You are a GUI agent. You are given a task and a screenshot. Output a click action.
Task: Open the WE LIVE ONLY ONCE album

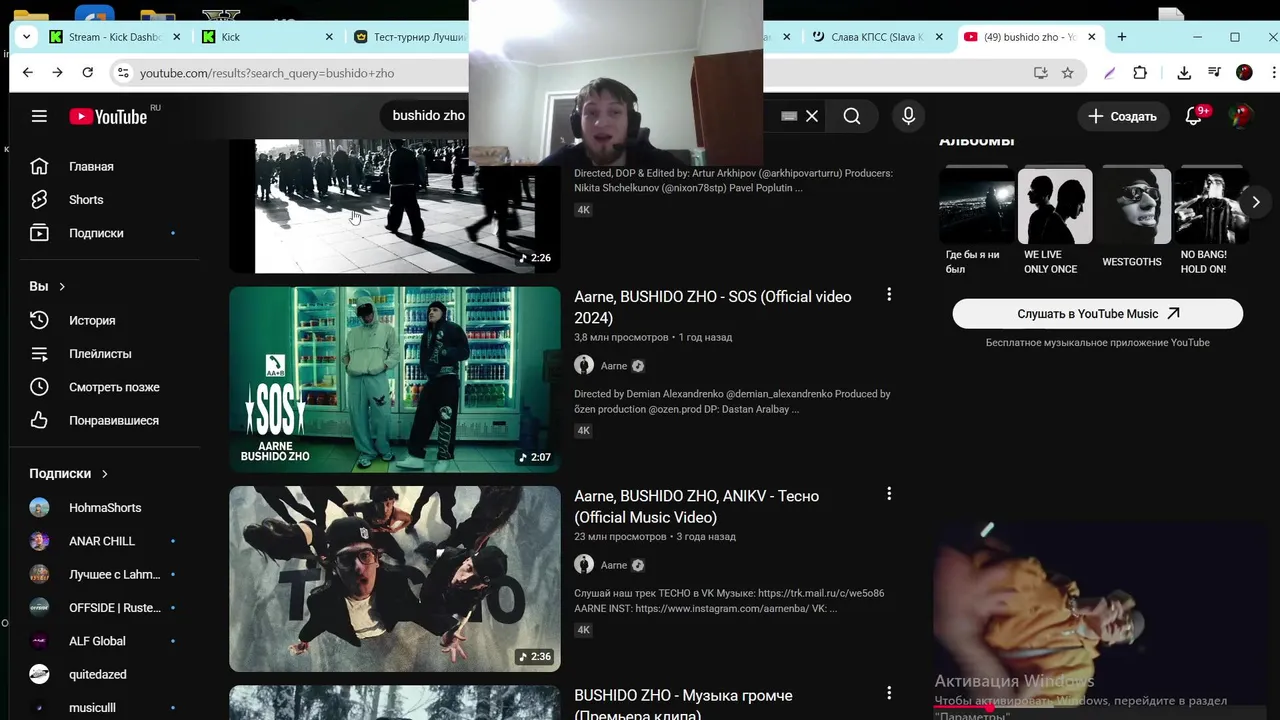(x=1054, y=221)
